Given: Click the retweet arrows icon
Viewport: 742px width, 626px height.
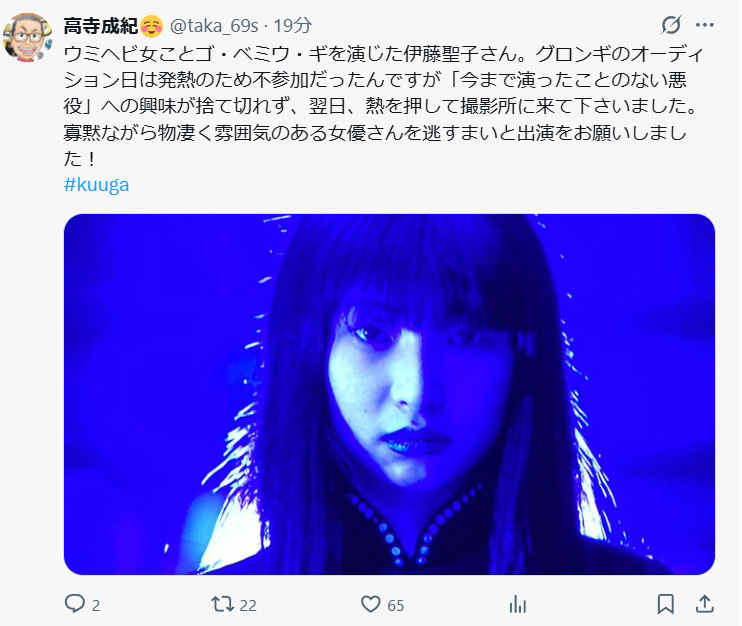Looking at the screenshot, I should (x=222, y=604).
